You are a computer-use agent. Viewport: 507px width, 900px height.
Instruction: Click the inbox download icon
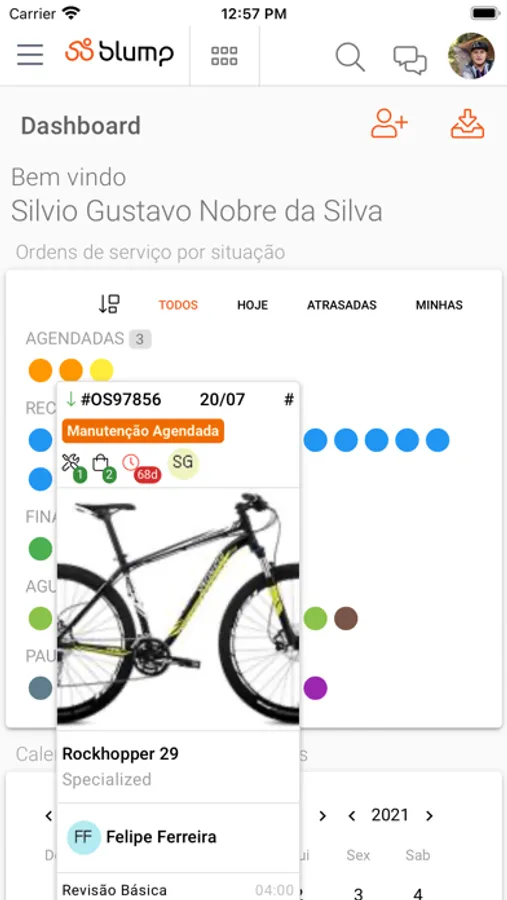coord(467,123)
